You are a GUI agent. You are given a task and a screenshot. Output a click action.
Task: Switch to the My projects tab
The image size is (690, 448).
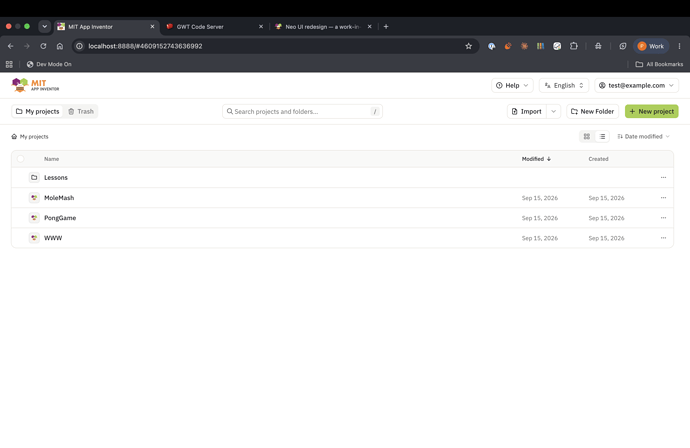click(37, 111)
